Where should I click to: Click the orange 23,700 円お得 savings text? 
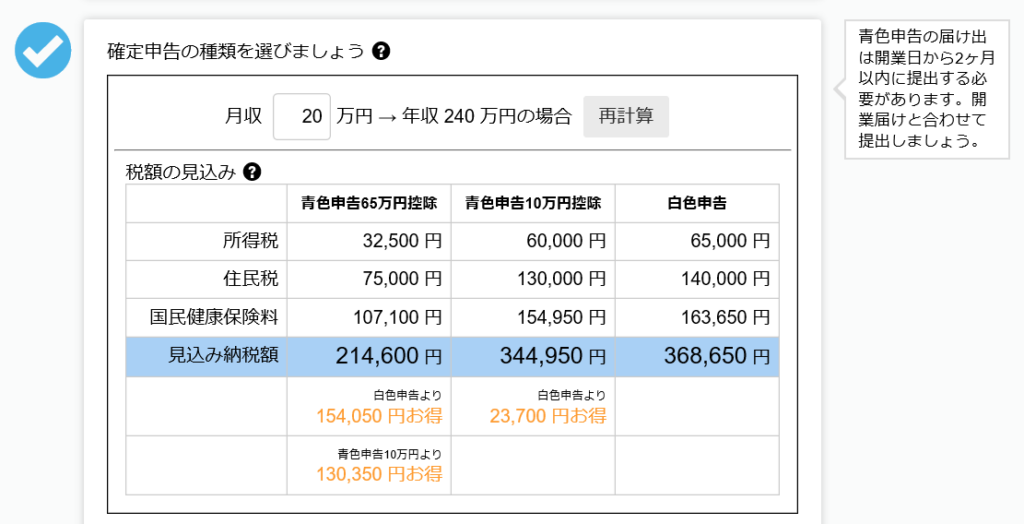click(548, 416)
